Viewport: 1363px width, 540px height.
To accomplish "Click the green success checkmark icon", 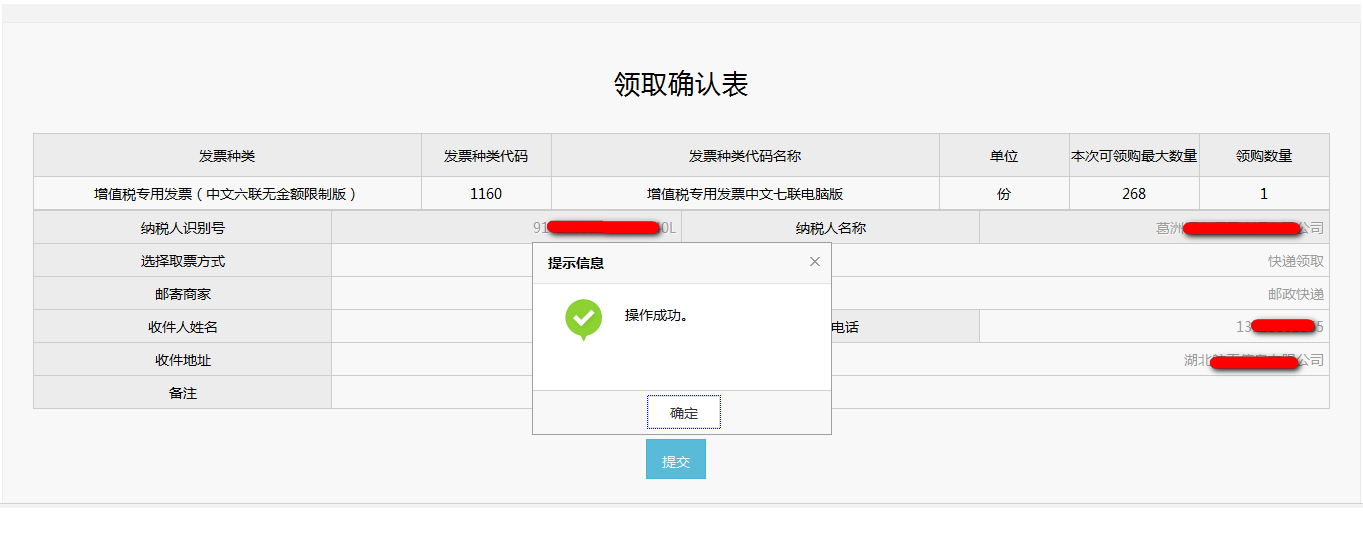I will (x=584, y=319).
